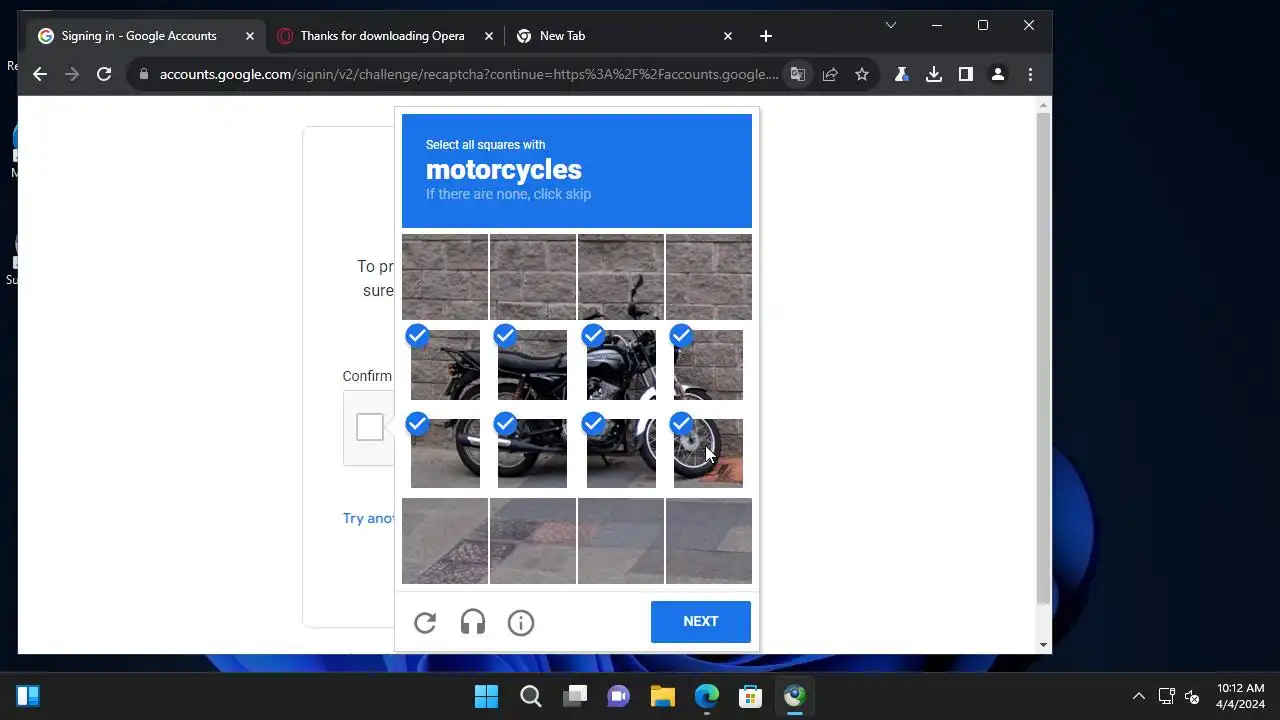Open the clock showing 10:12 AM

tap(1240, 696)
